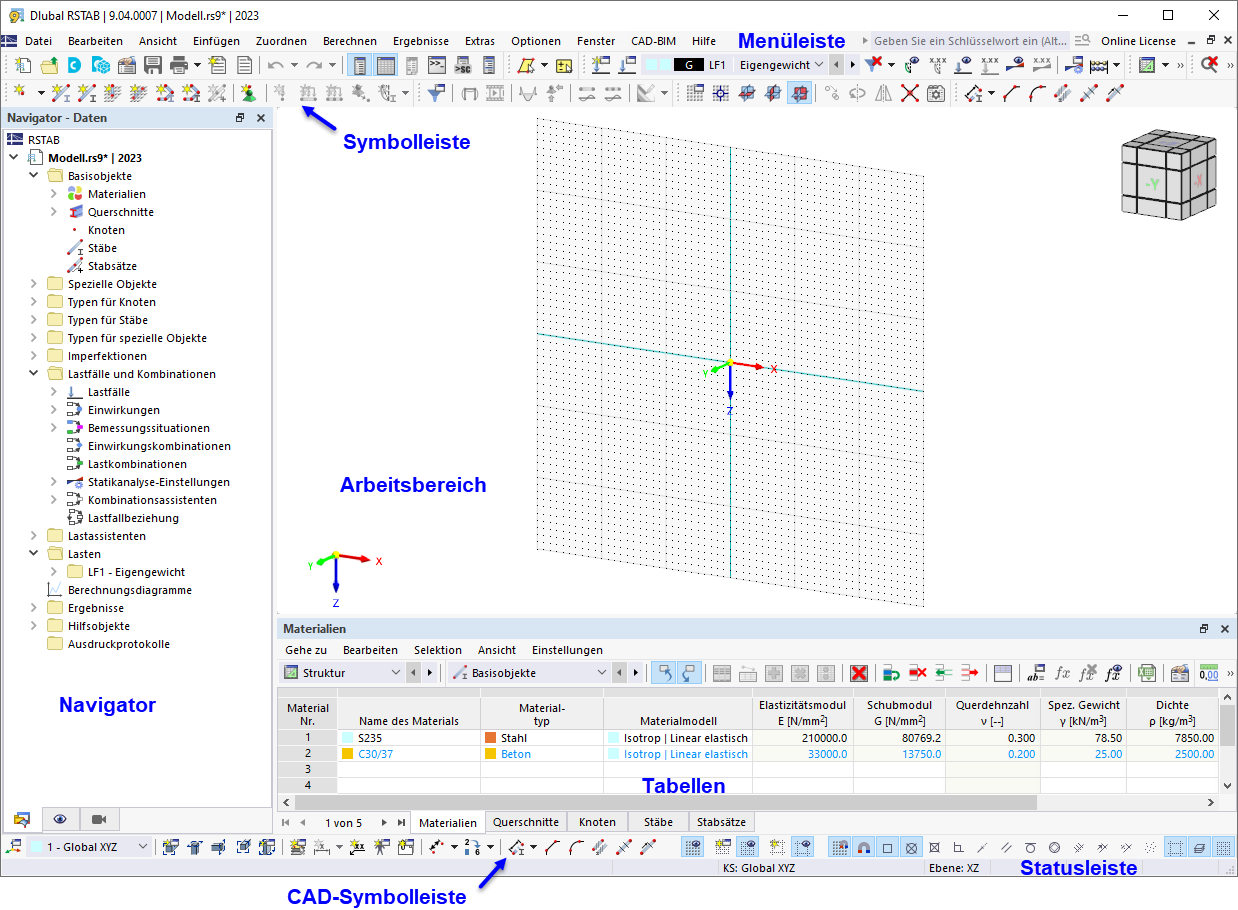This screenshot has height=910, width=1238.
Task: Close the Navigator - Daten panel
Action: tap(261, 118)
